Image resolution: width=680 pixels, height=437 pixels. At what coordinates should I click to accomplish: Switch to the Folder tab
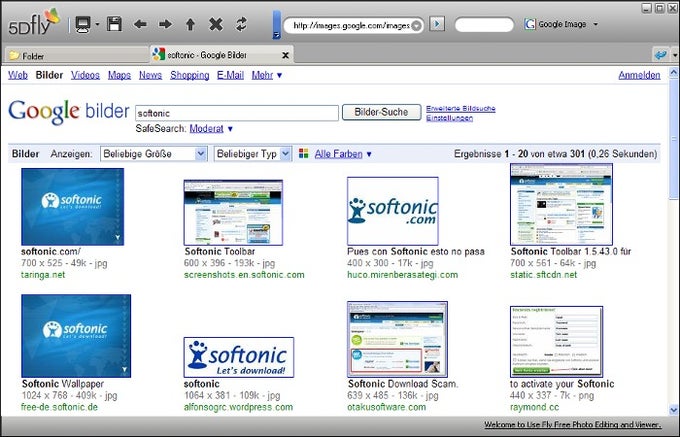point(76,56)
